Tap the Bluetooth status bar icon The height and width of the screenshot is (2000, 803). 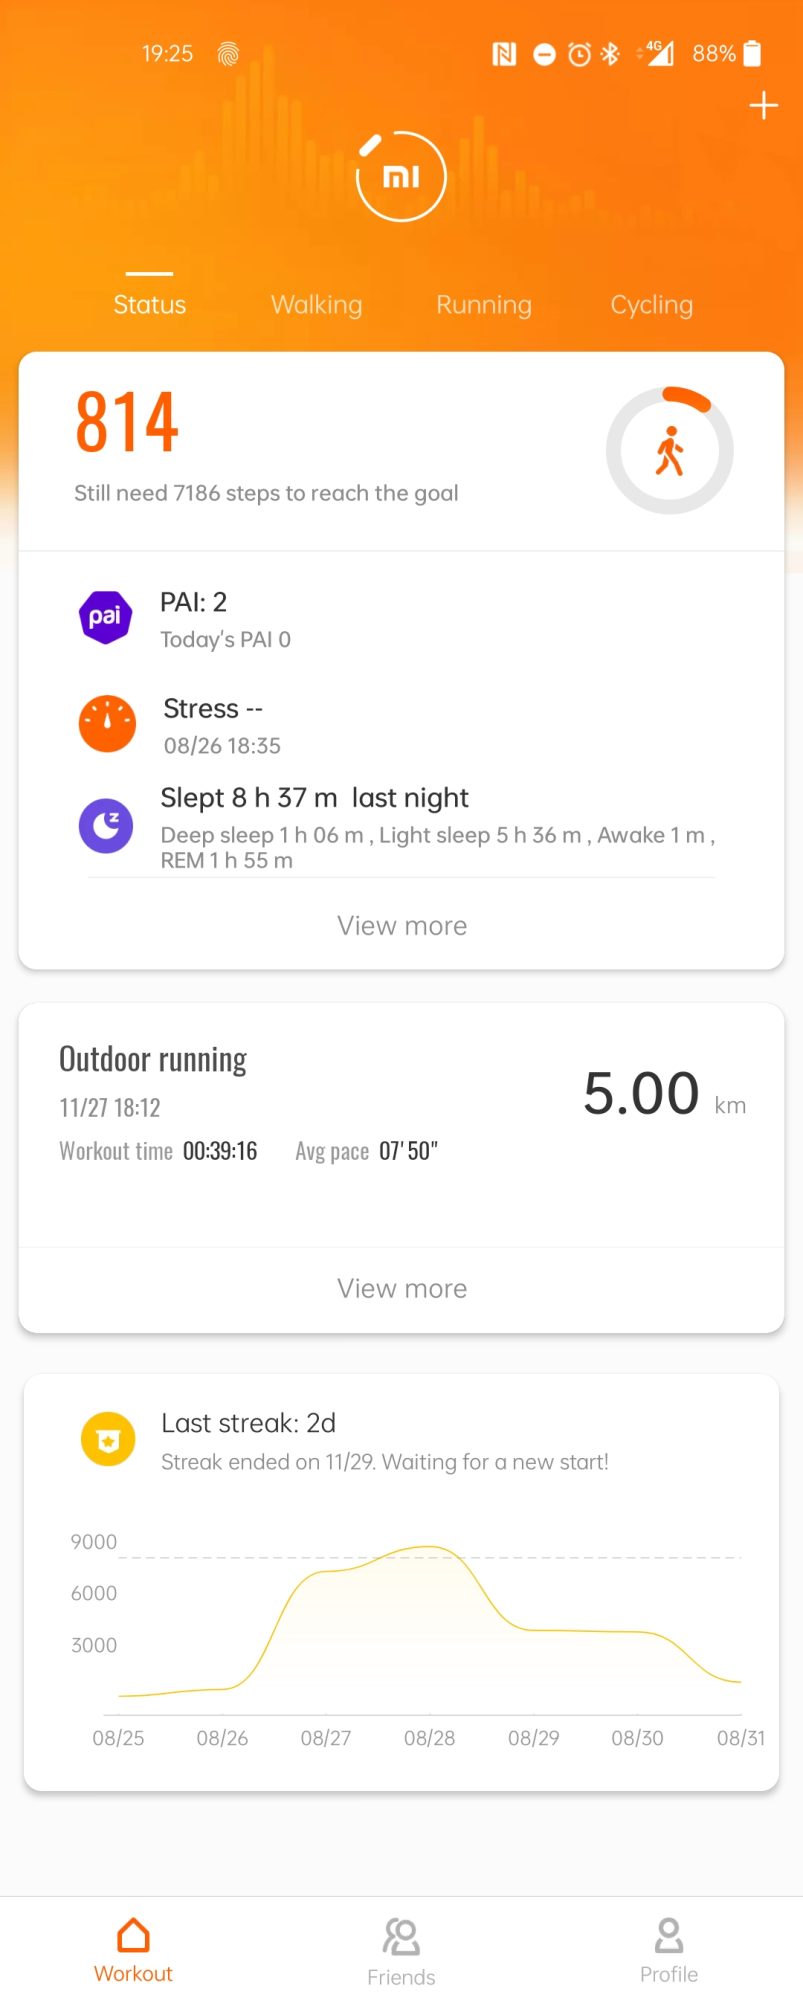coord(610,54)
